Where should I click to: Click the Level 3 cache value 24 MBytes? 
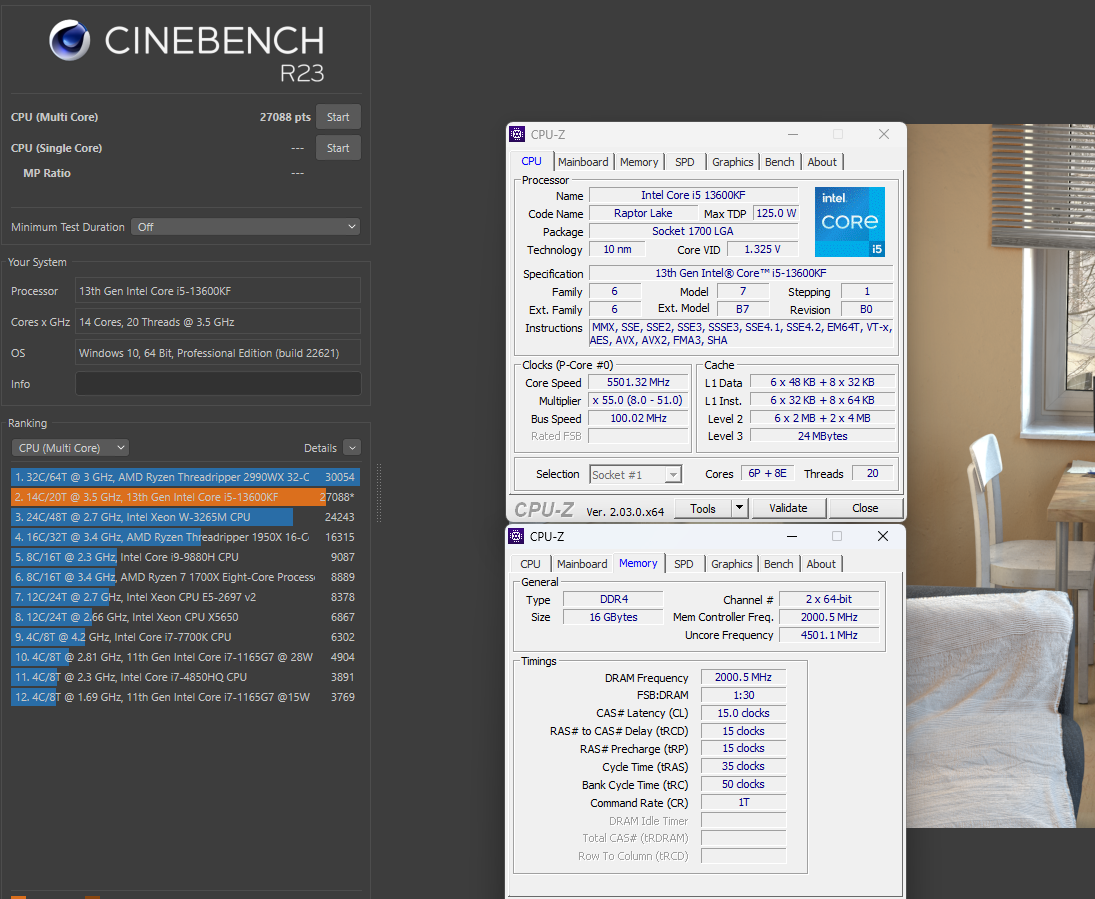[x=823, y=436]
